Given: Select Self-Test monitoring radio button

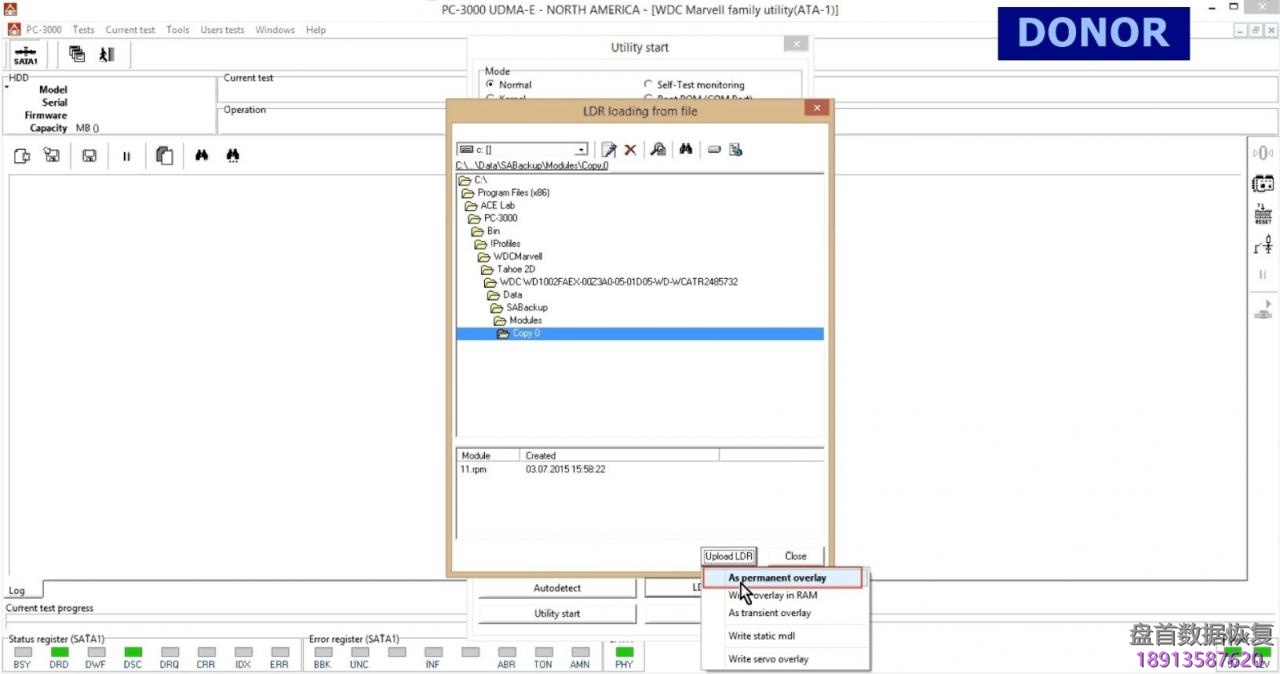Looking at the screenshot, I should pyautogui.click(x=648, y=85).
